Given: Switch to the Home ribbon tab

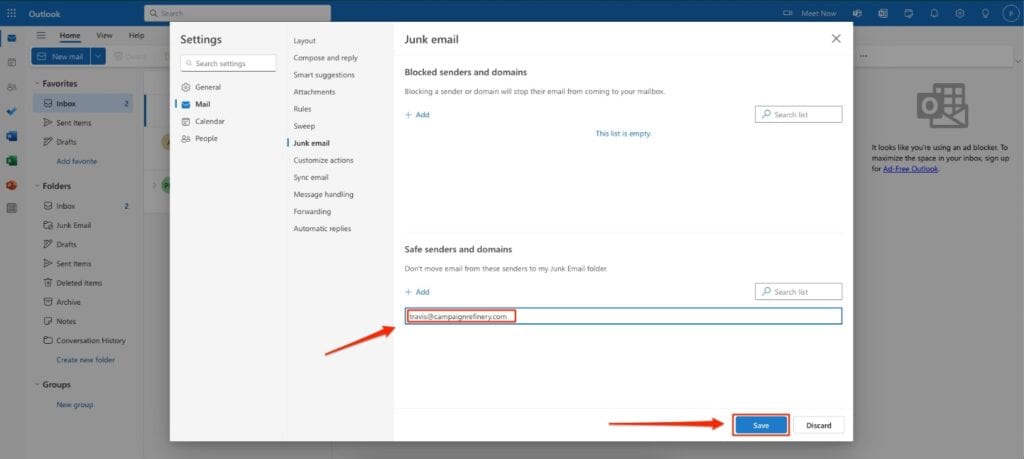Looking at the screenshot, I should coord(70,36).
